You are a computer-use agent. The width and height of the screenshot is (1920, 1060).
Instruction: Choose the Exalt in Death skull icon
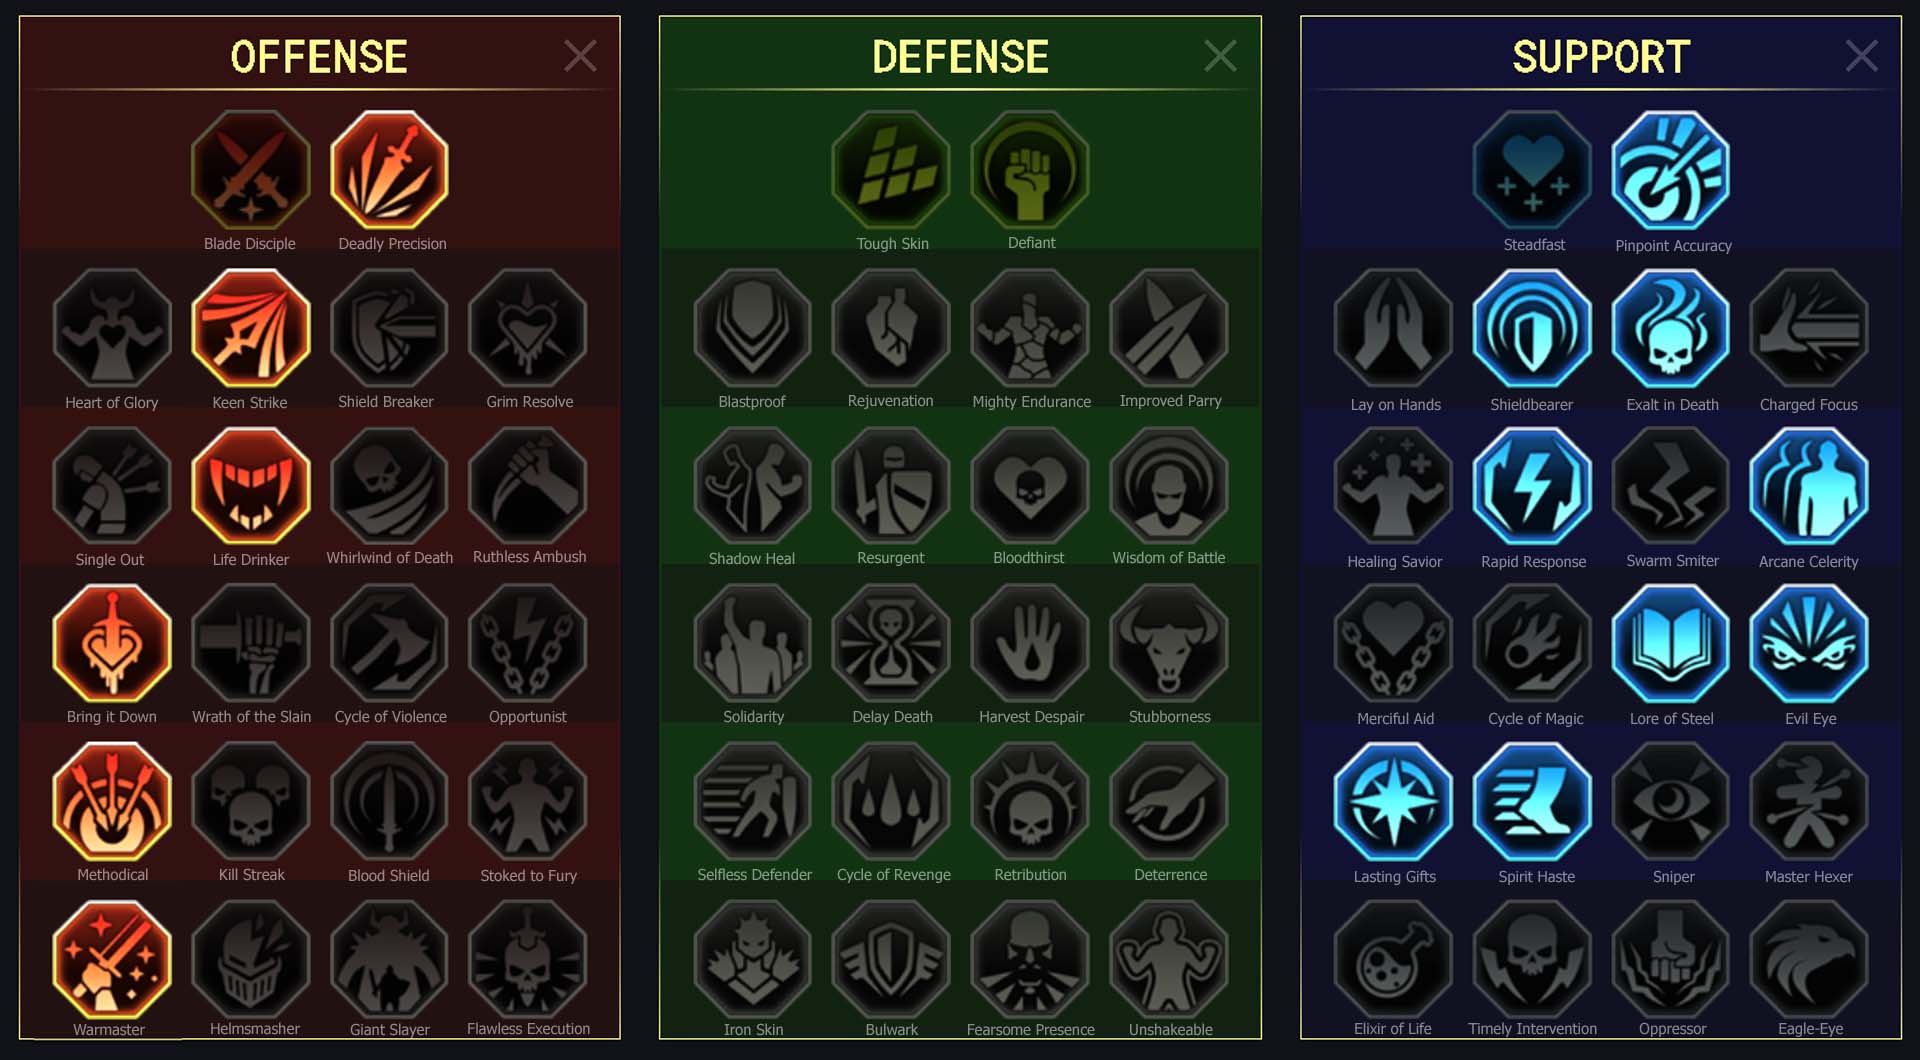(1671, 328)
